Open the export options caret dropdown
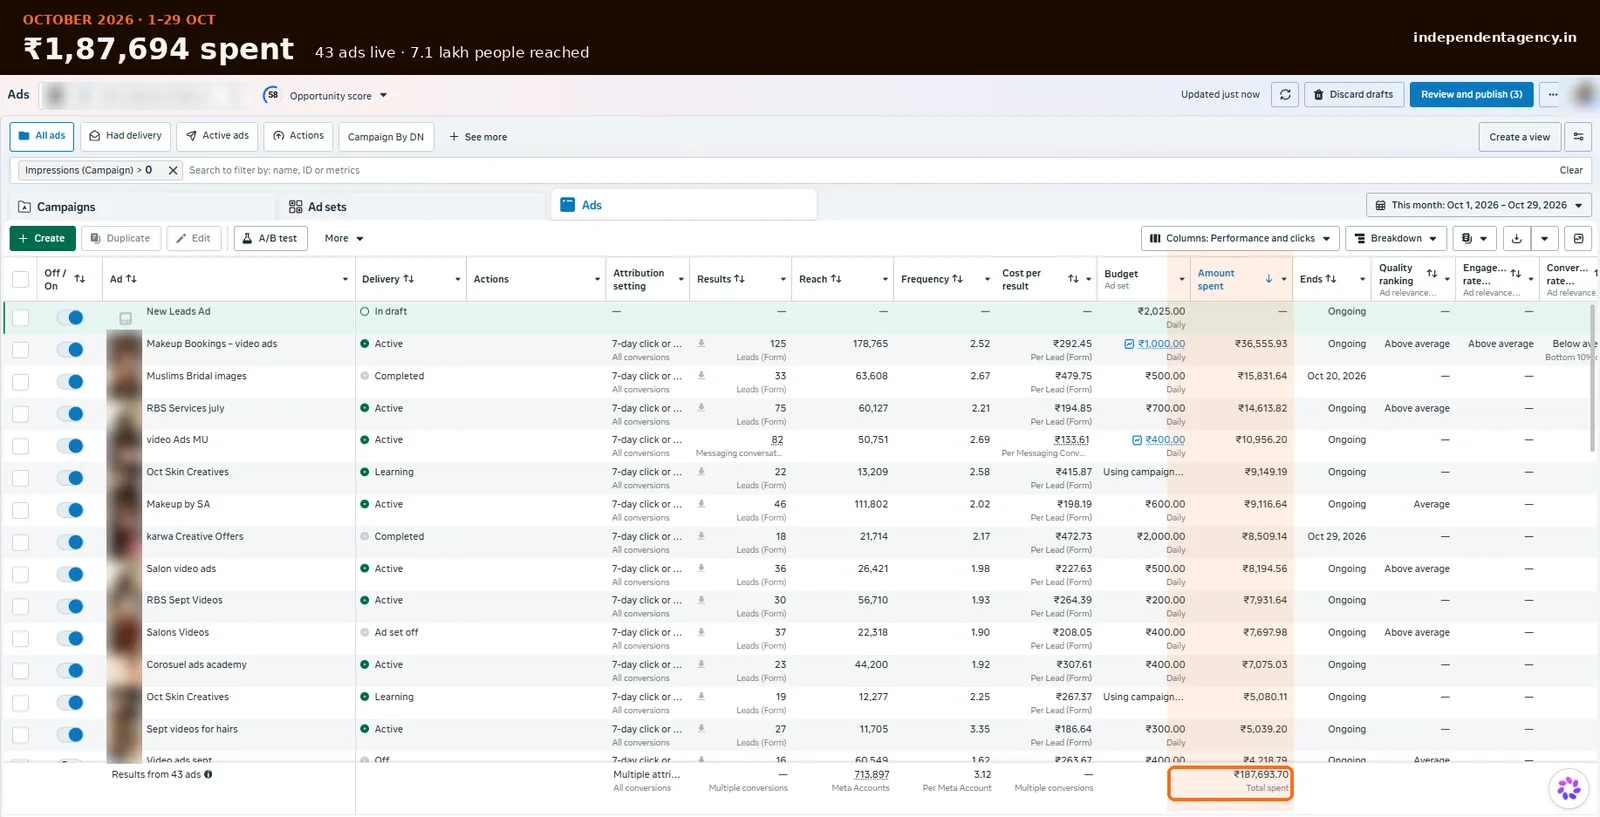The height and width of the screenshot is (817, 1600). pos(1545,238)
